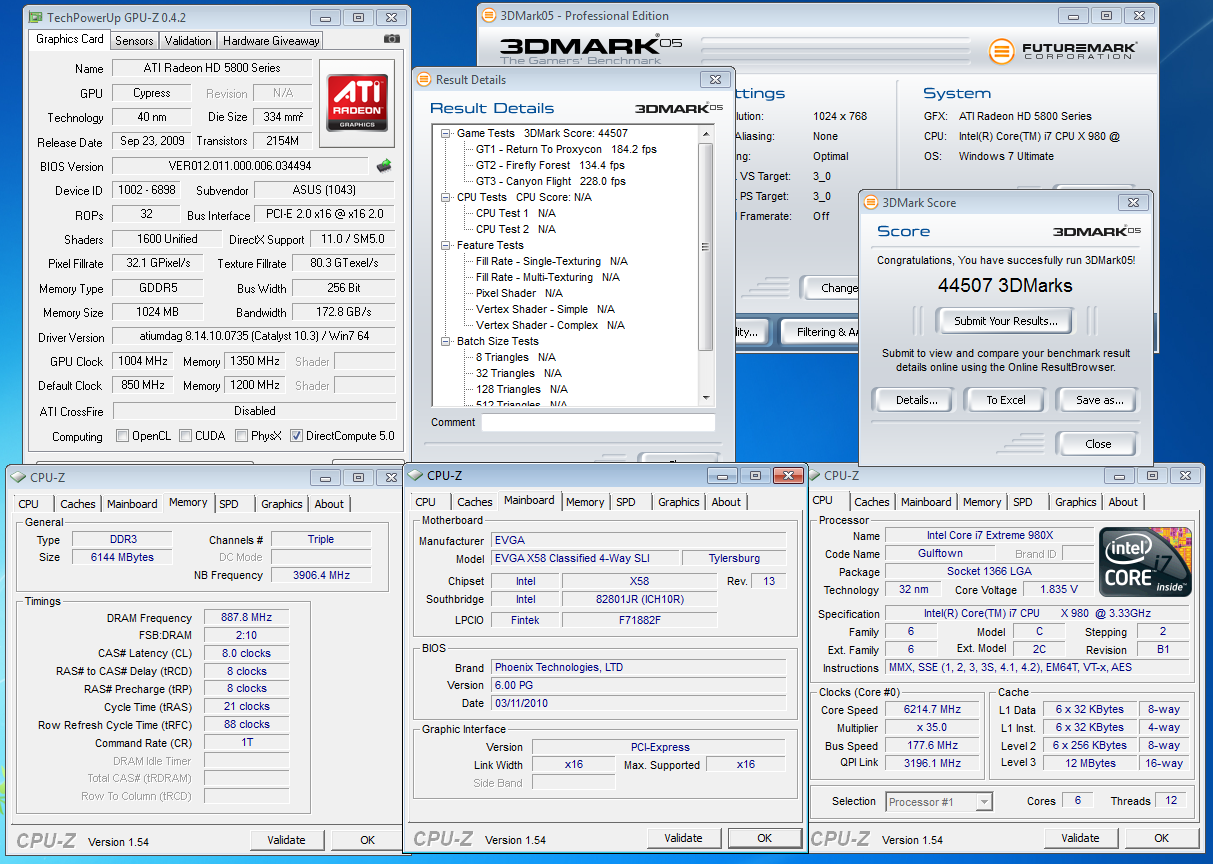Collapse the CPU Tests tree node
This screenshot has width=1213, height=864.
click(446, 197)
